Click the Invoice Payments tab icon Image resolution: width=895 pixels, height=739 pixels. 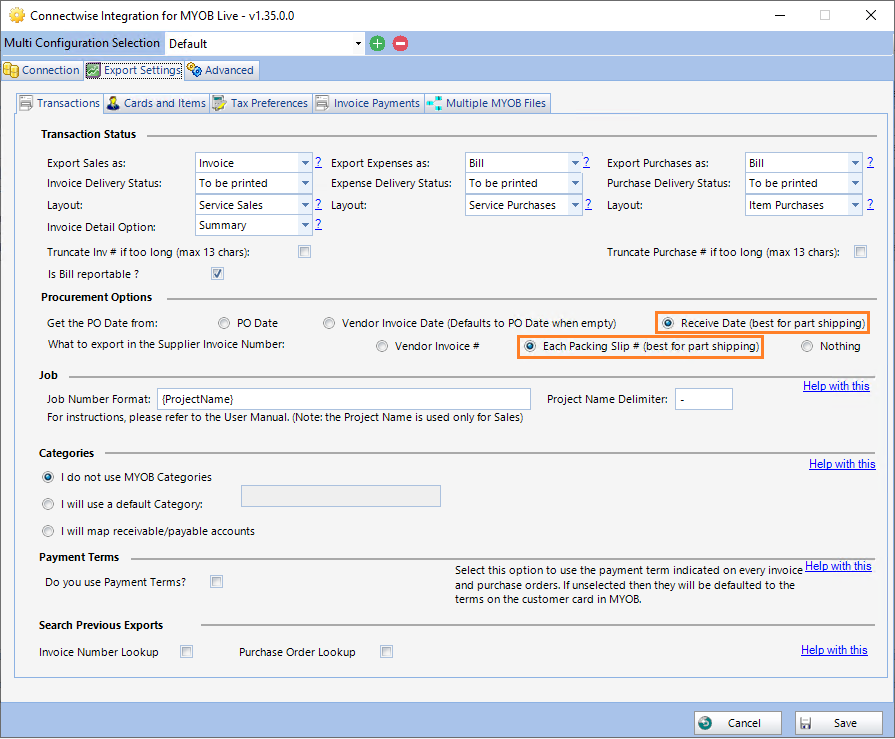[x=322, y=103]
